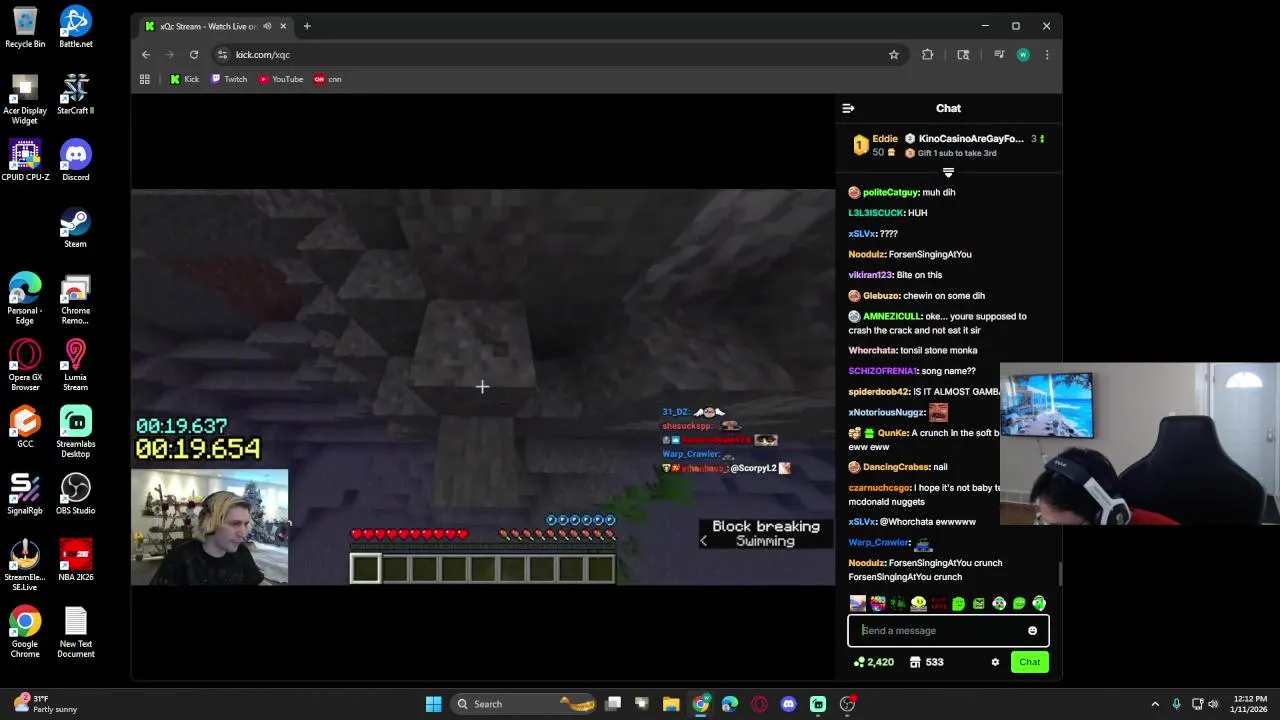The image size is (1280, 720).
Task: Click username Whorchata in chat
Action: (x=871, y=350)
